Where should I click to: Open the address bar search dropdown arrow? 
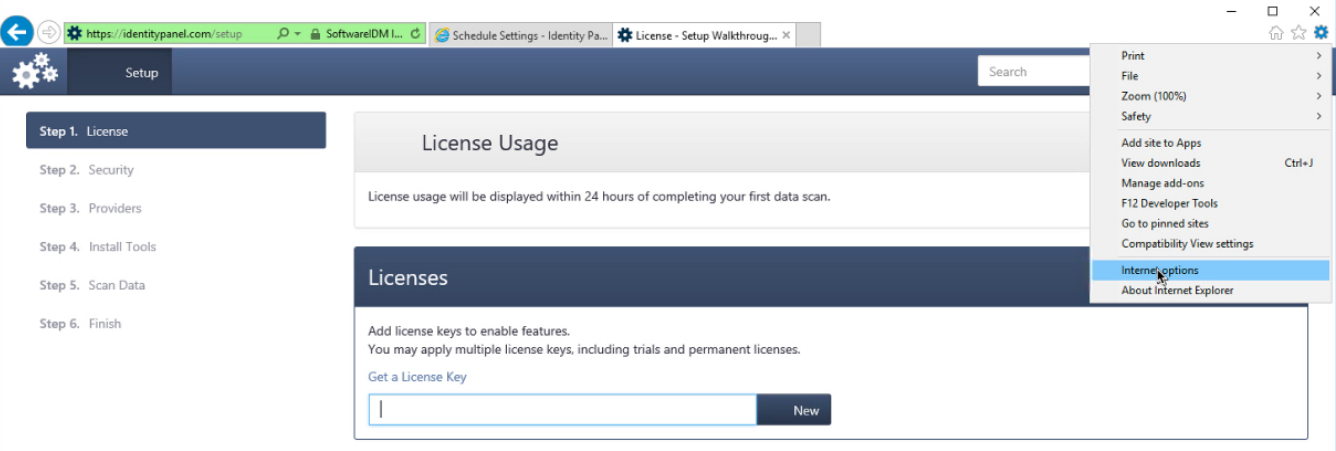[298, 34]
